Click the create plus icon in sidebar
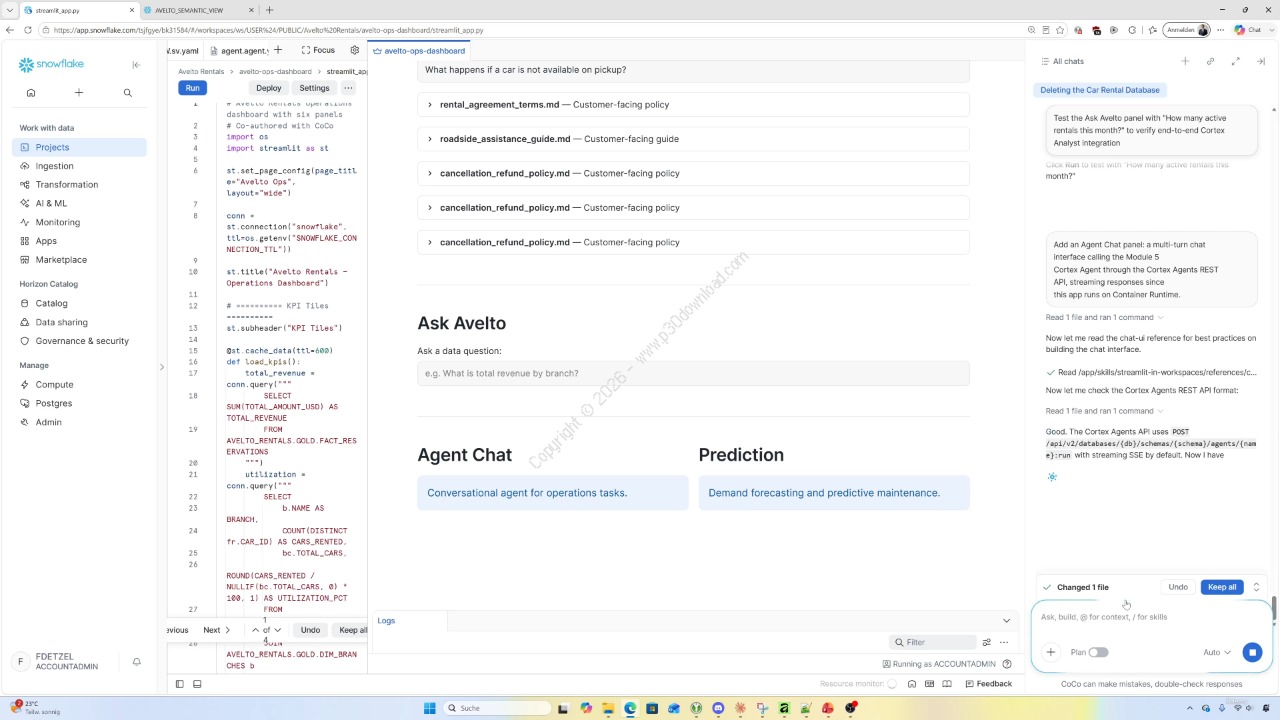The image size is (1280, 720). click(79, 93)
